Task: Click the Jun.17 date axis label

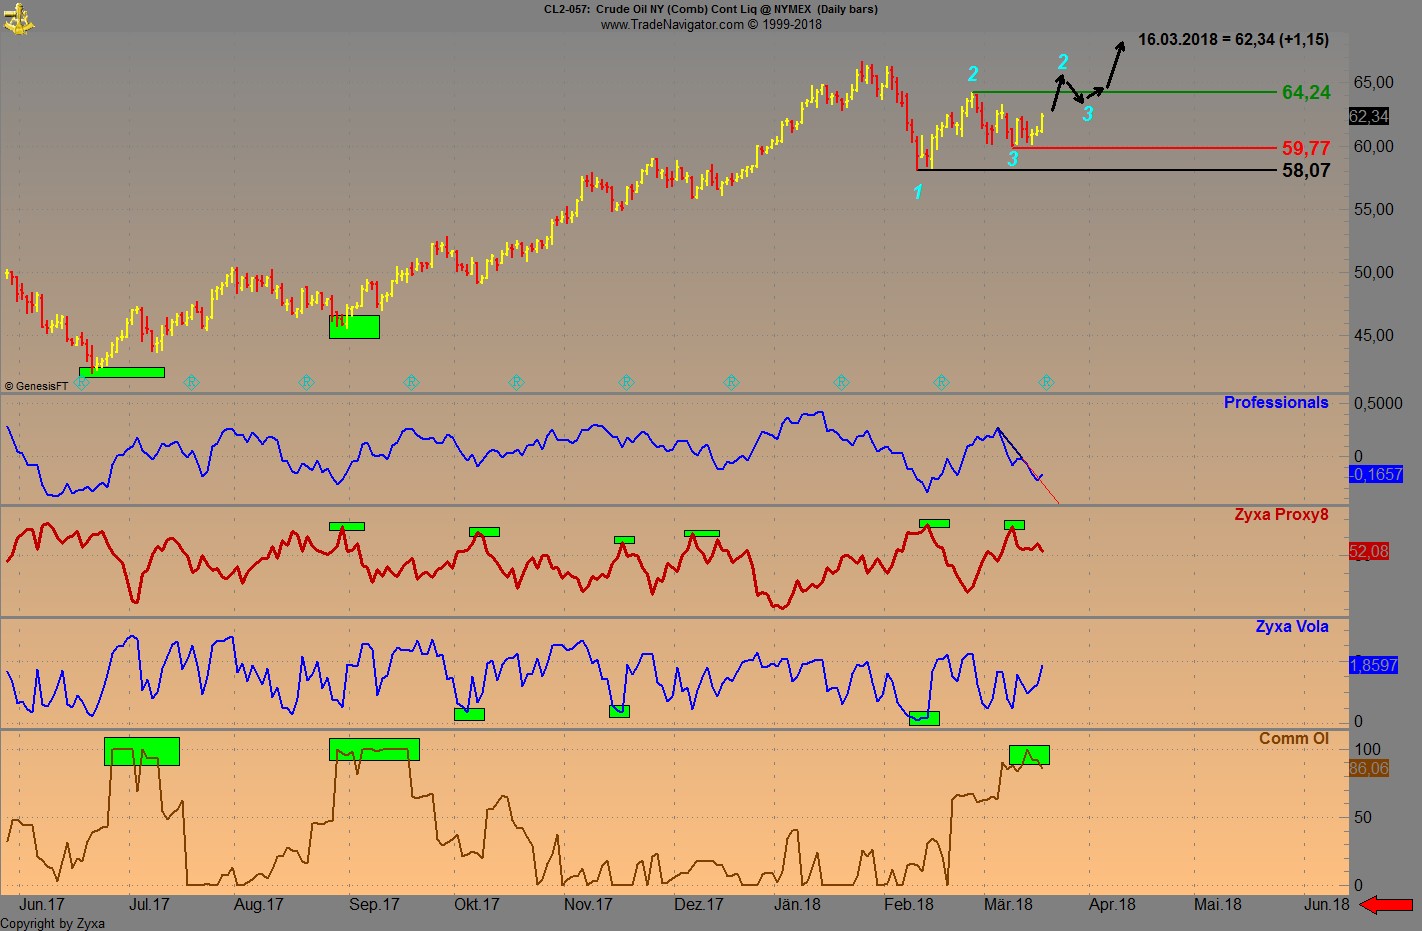Action: [42, 905]
